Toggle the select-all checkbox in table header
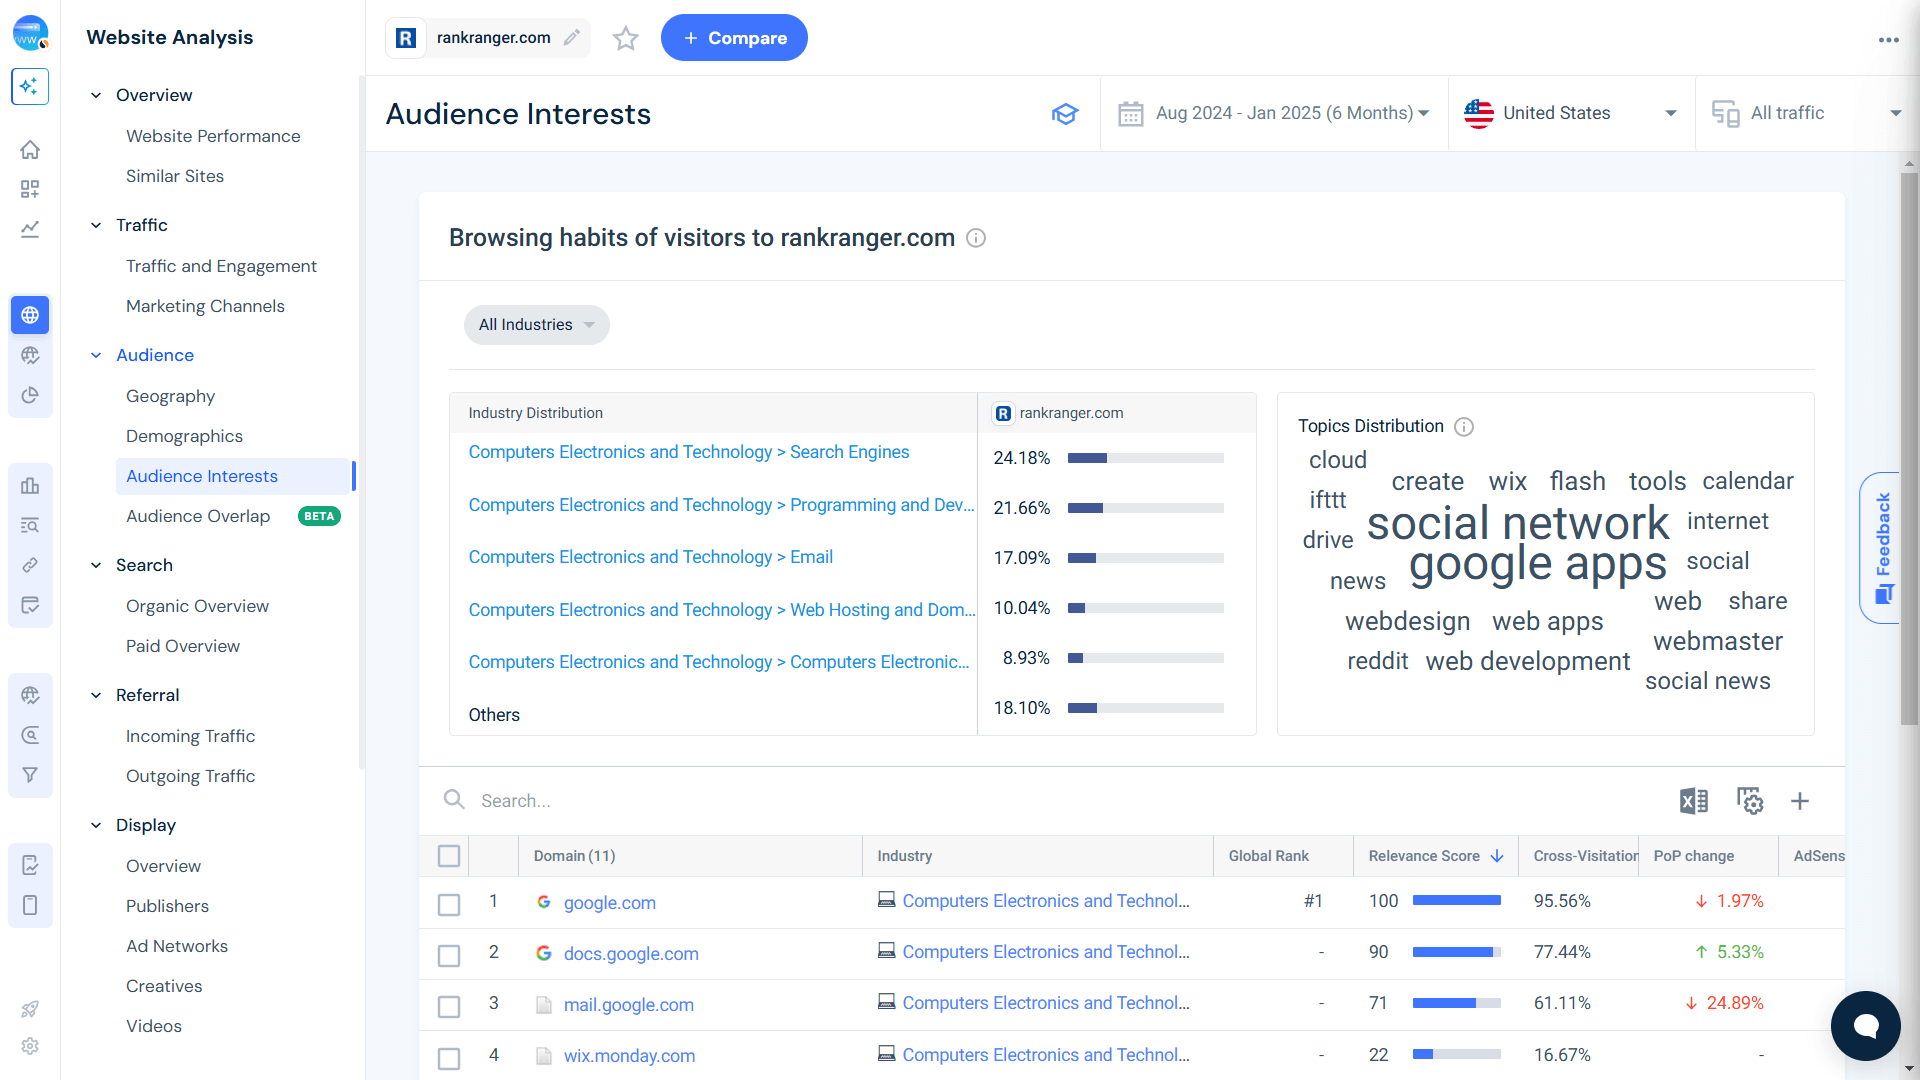Viewport: 1920px width, 1080px height. [x=449, y=856]
